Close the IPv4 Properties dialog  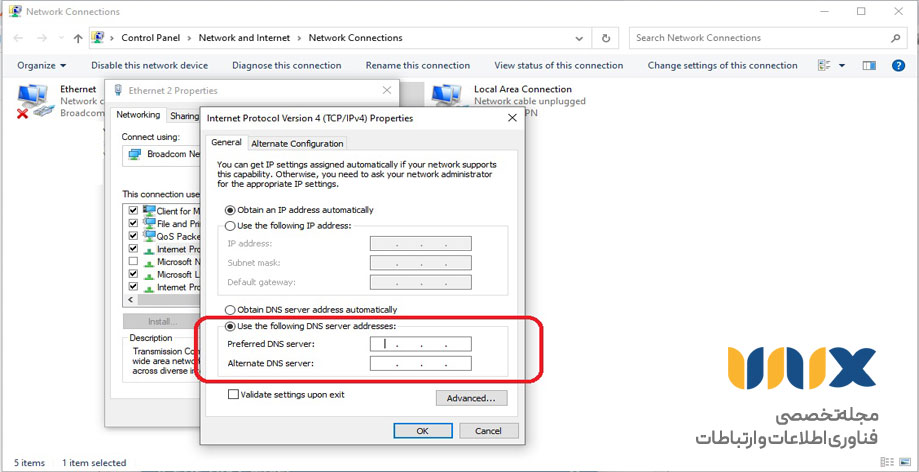click(x=512, y=118)
